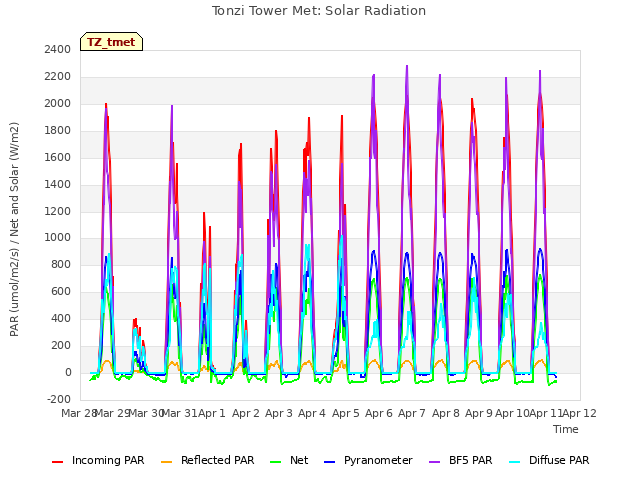Click the cyan Diffuse PAR legend swatch

(515, 462)
